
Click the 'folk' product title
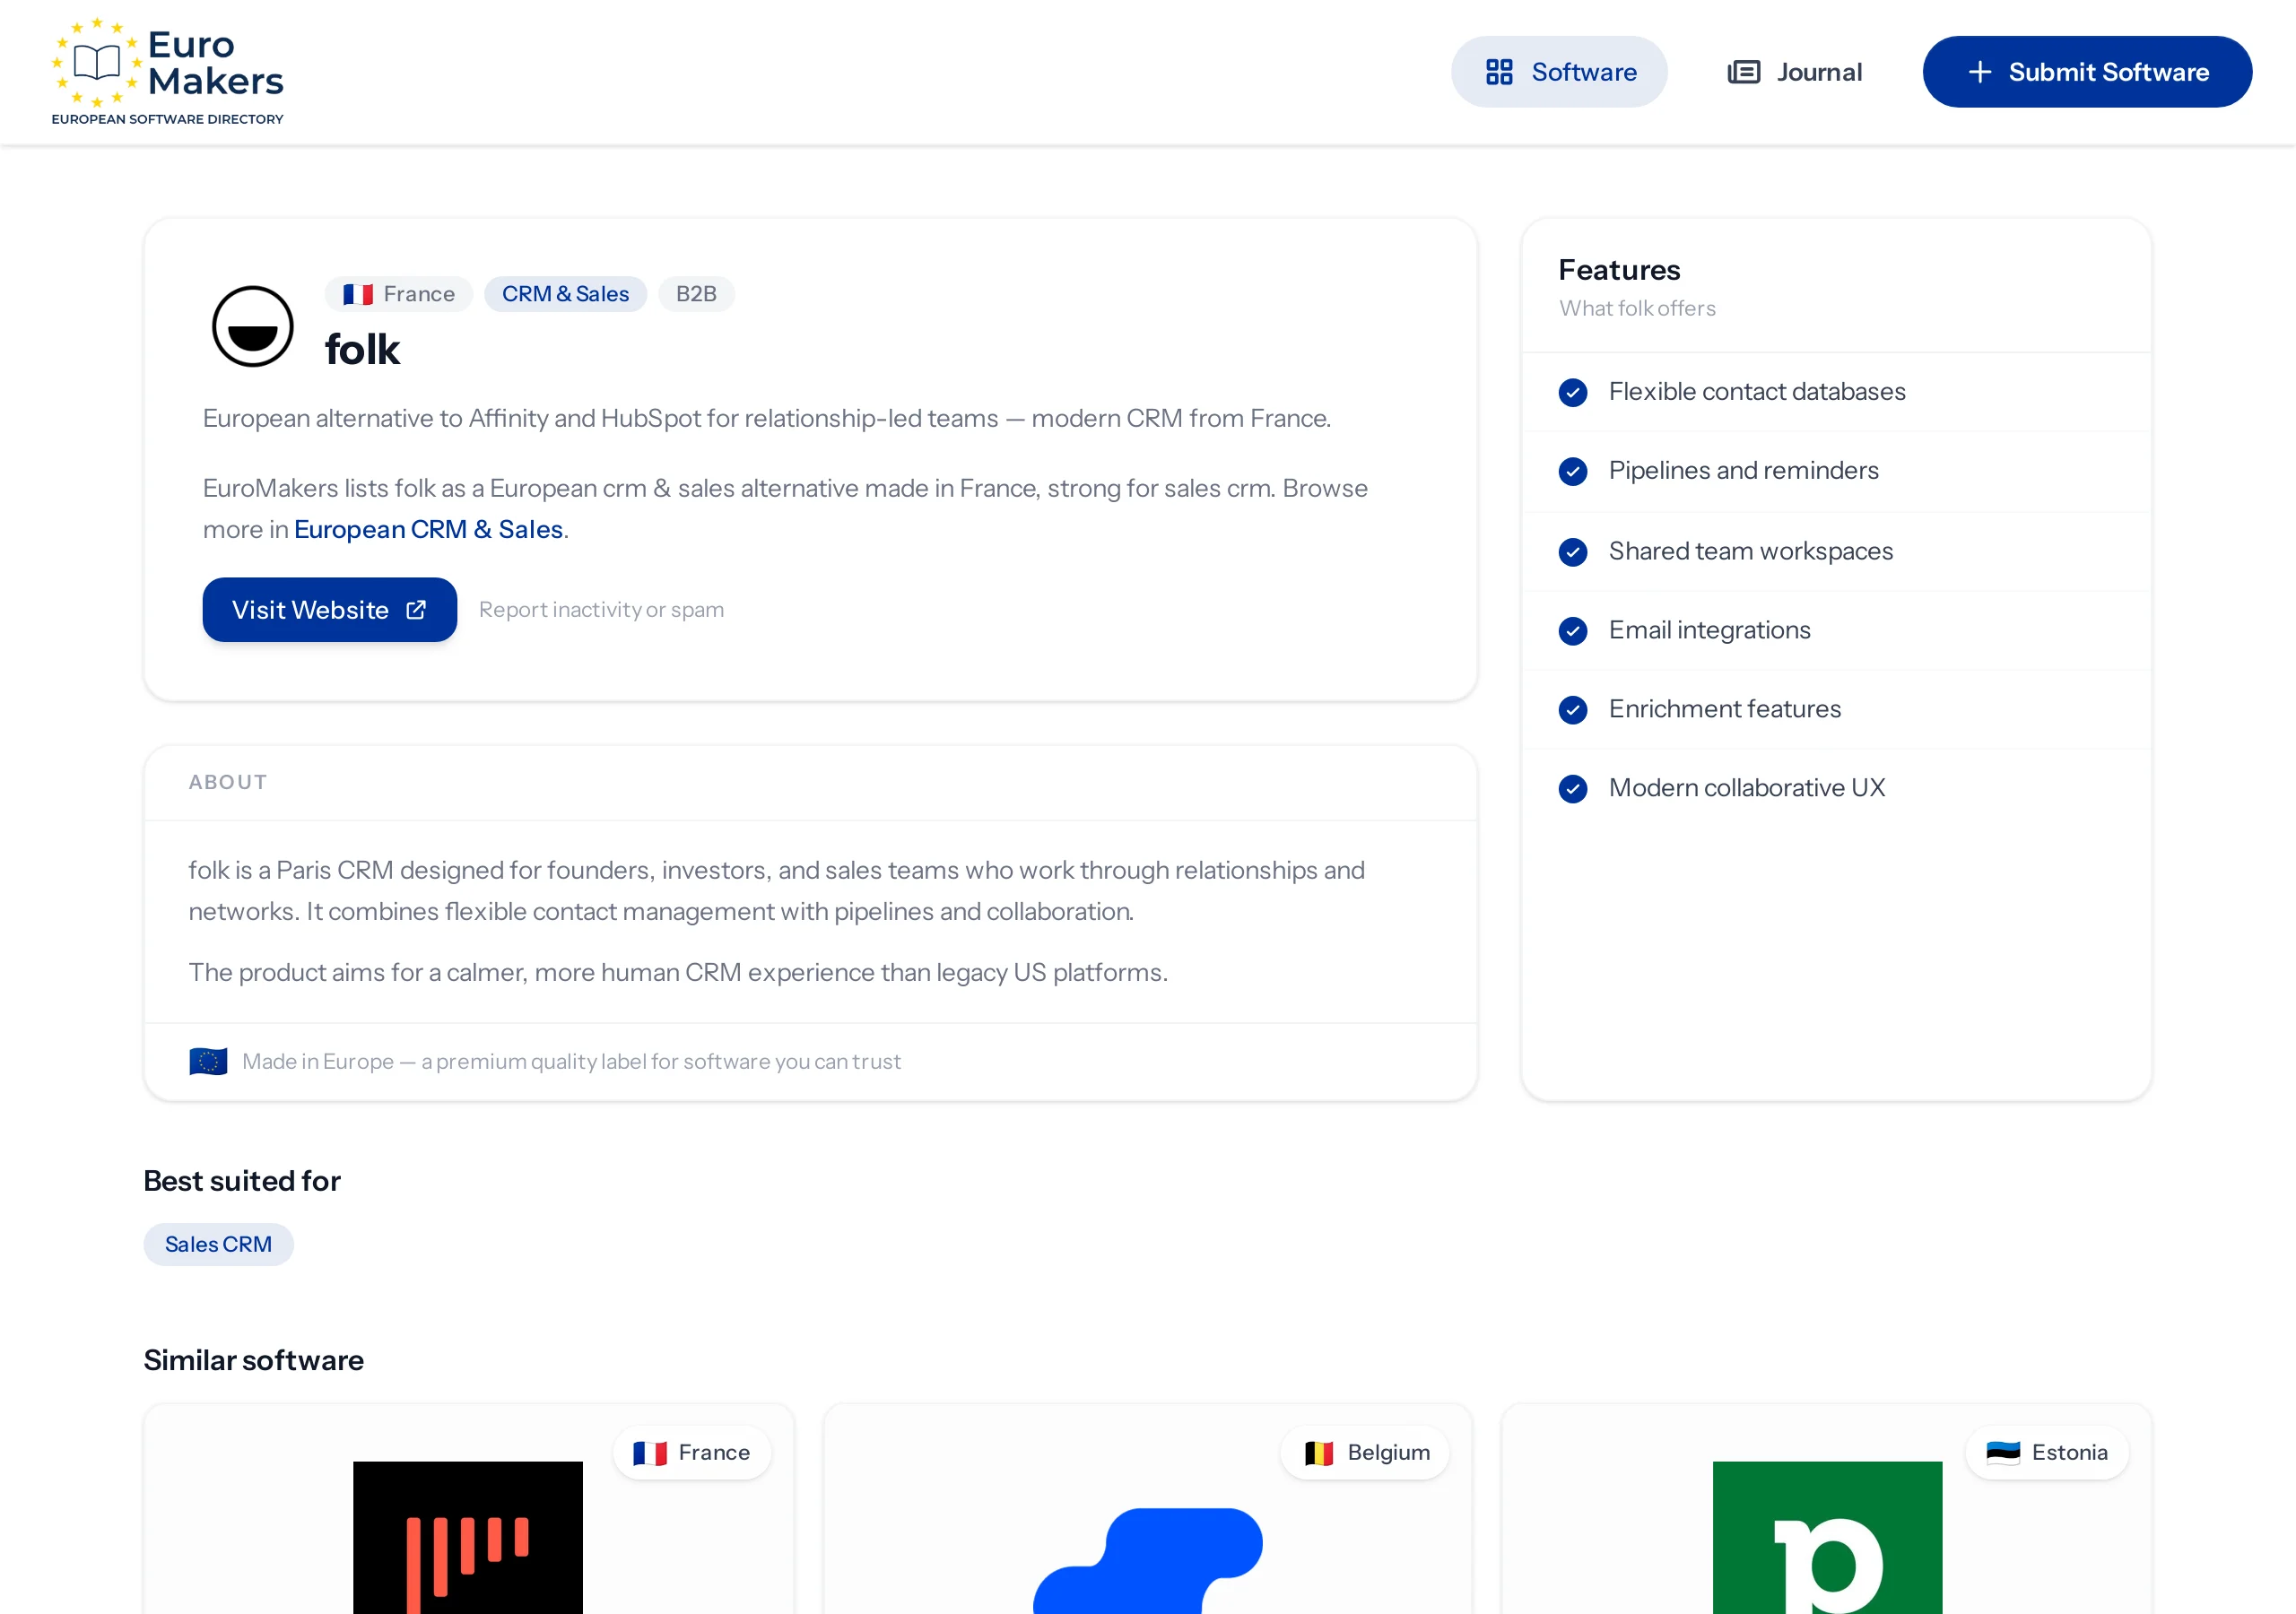point(362,350)
